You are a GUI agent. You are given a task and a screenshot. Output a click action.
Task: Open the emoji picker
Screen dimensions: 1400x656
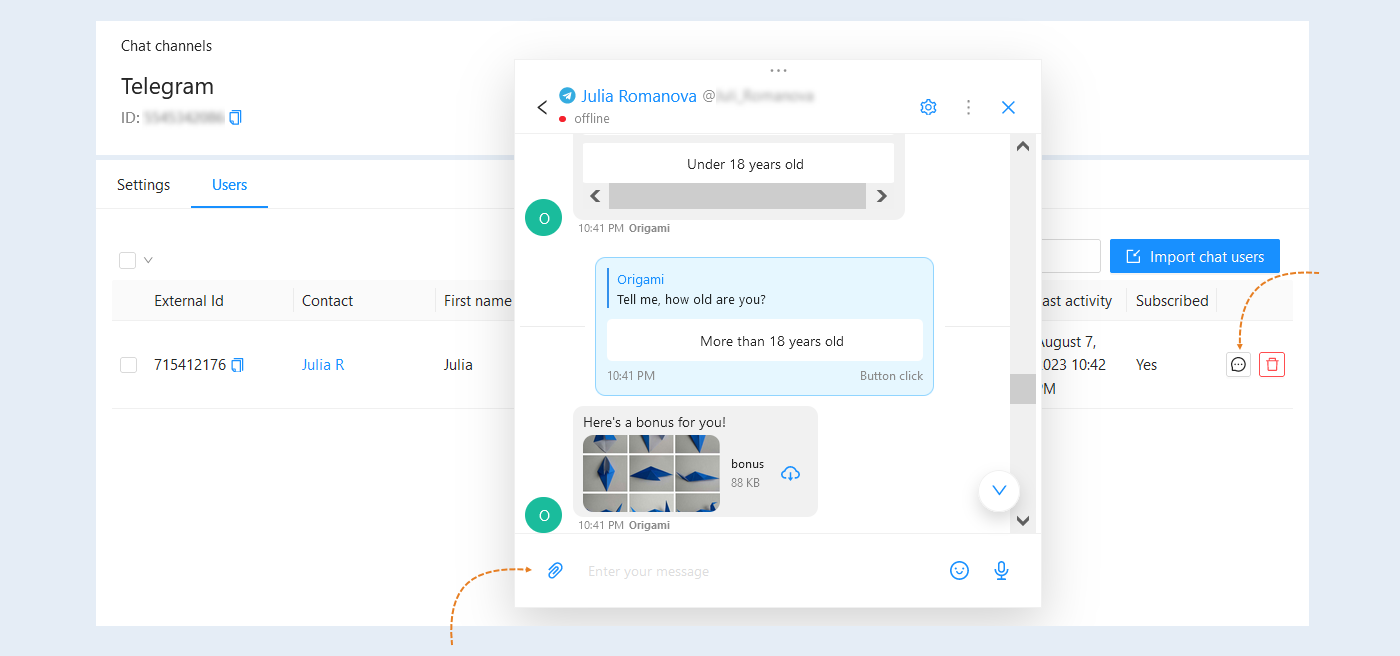click(x=959, y=571)
